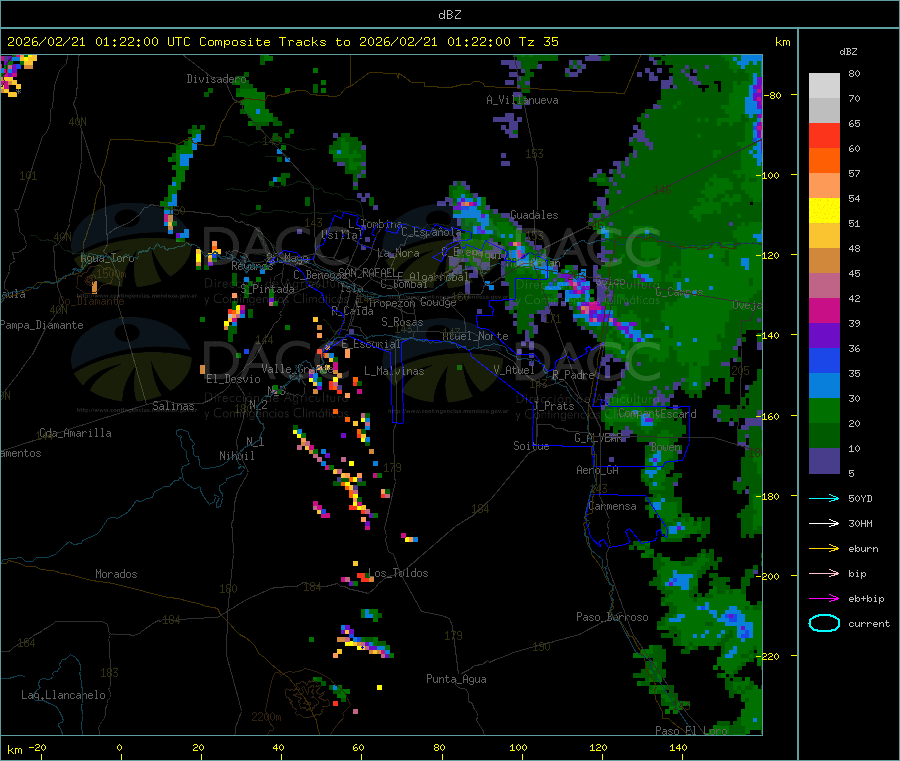Select the bright yellow 54 dBZ swatch
The image size is (900, 761).
(824, 211)
